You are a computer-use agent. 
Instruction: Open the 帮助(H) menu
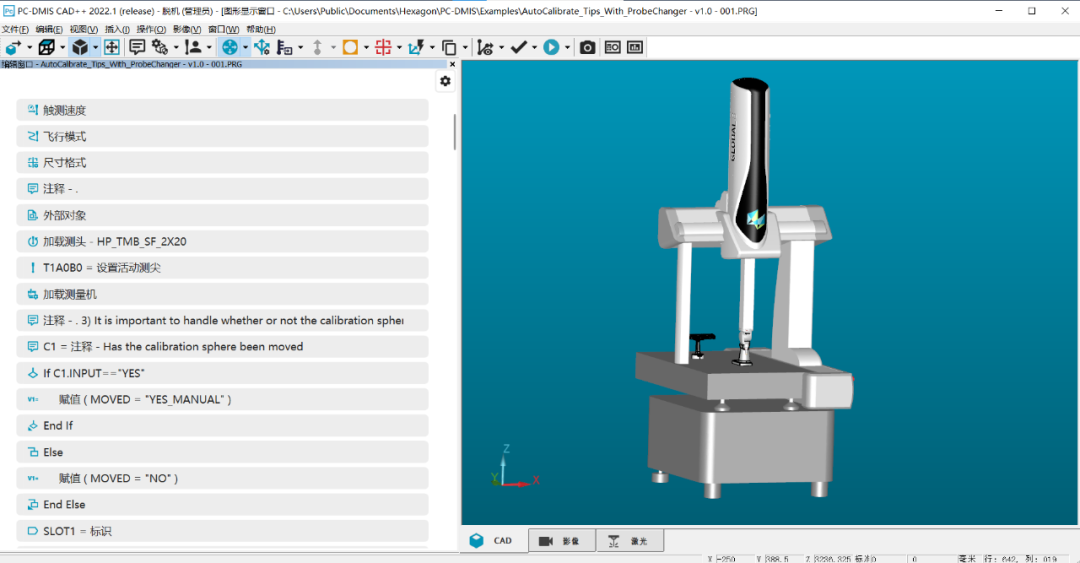(x=261, y=30)
